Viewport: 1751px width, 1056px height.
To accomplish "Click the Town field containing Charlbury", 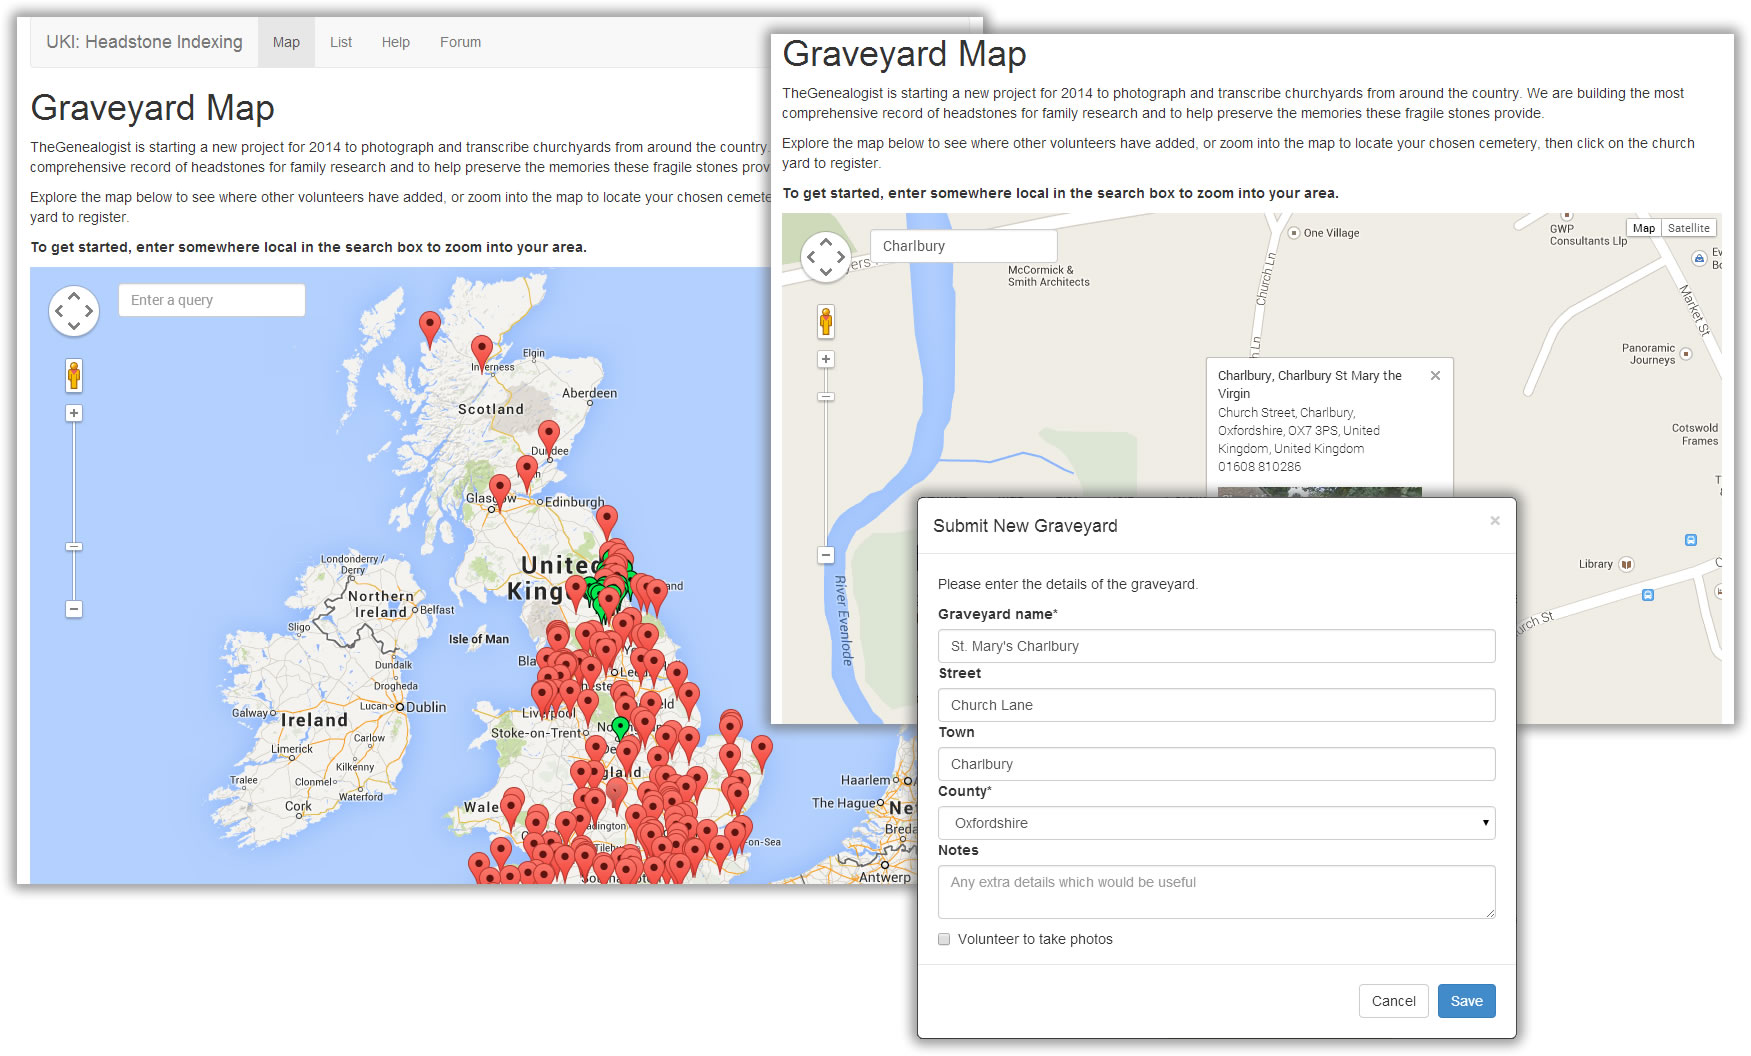I will point(1216,764).
